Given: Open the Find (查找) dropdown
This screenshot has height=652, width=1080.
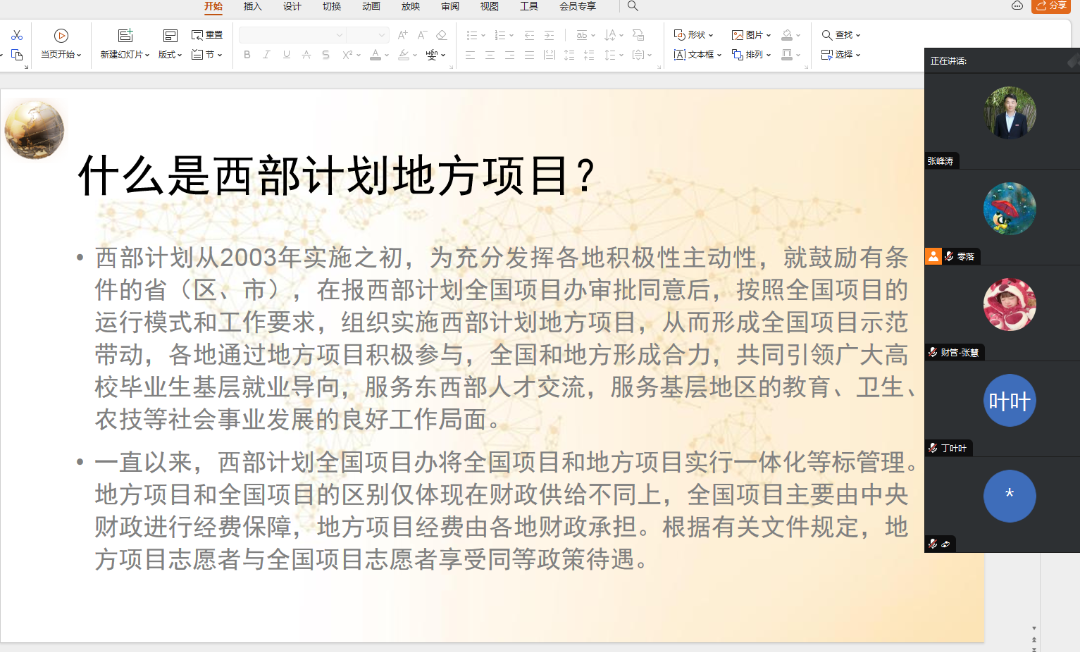Looking at the screenshot, I should pyautogui.click(x=841, y=35).
